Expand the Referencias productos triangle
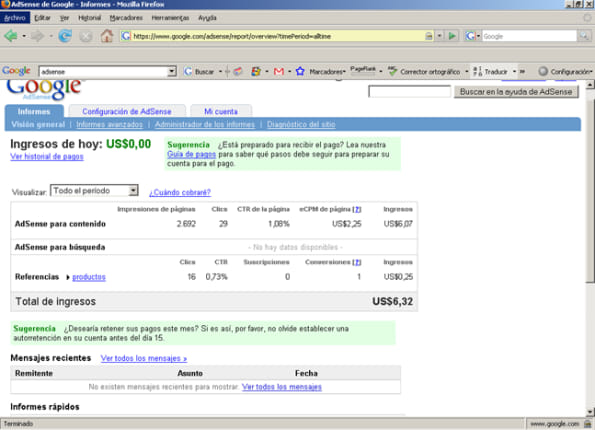This screenshot has height=430, width=595. [x=68, y=277]
